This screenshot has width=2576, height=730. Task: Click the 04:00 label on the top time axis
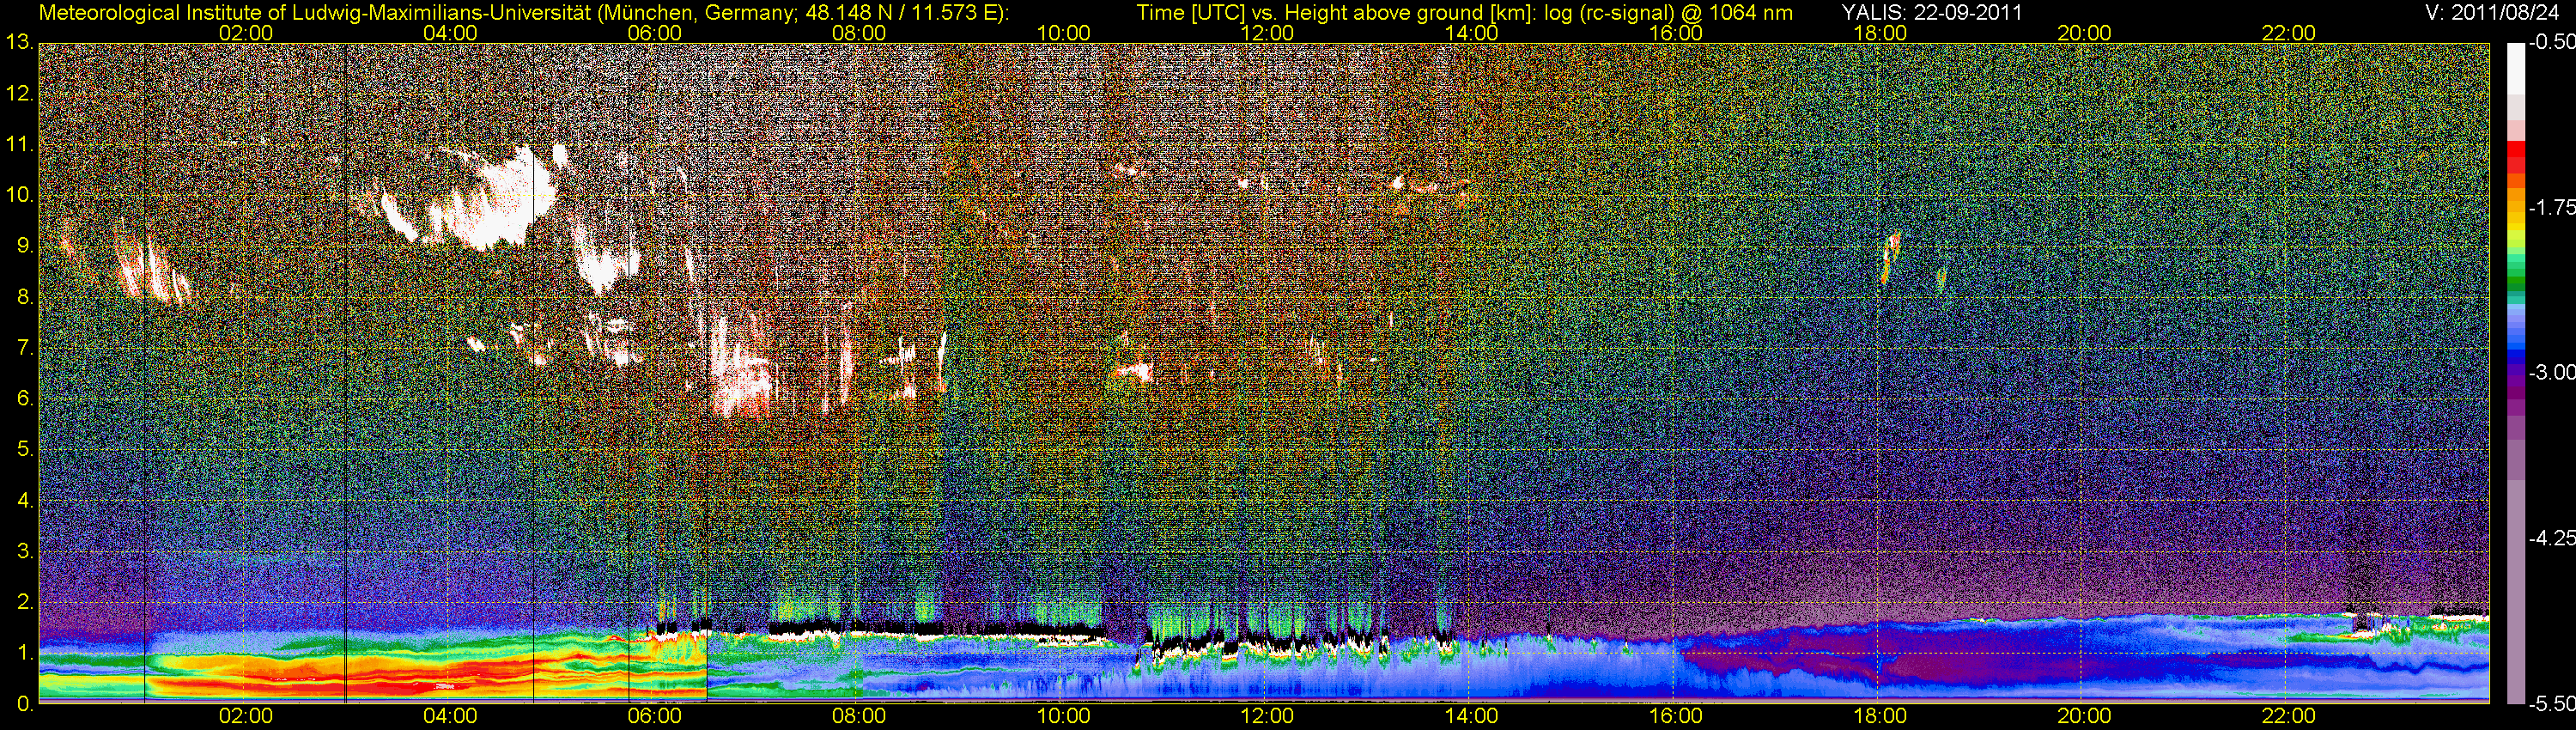click(x=450, y=33)
